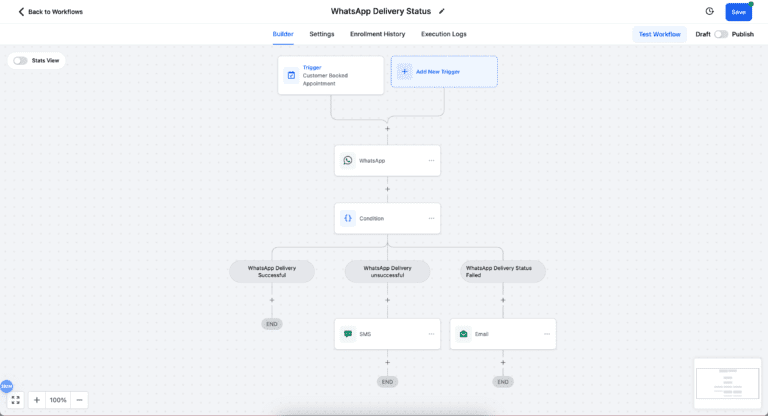Open the SMS node options menu

(x=432, y=334)
